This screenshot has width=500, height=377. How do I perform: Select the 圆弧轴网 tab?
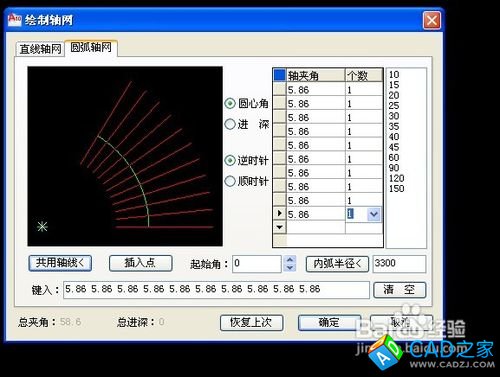91,48
